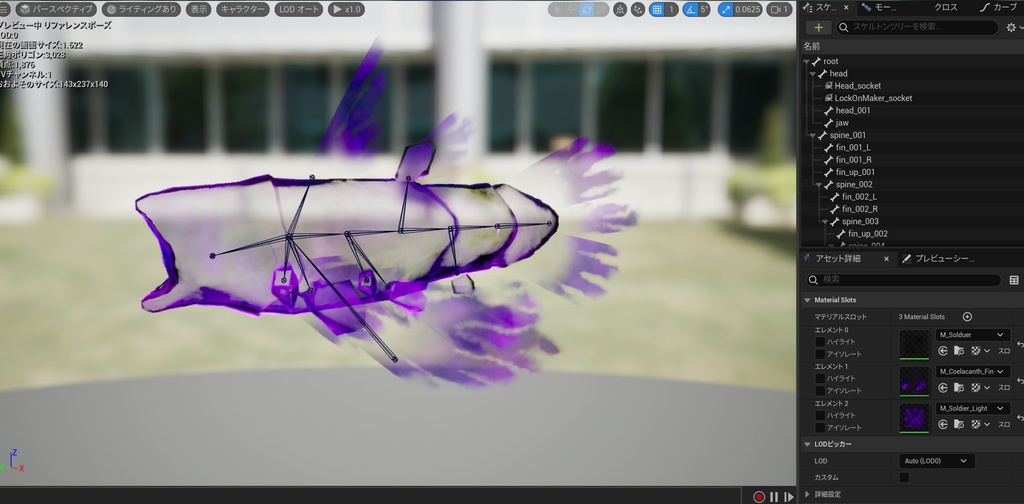Image resolution: width=1024 pixels, height=504 pixels.
Task: Collapse the spine_002 bone
Action: [x=820, y=185]
